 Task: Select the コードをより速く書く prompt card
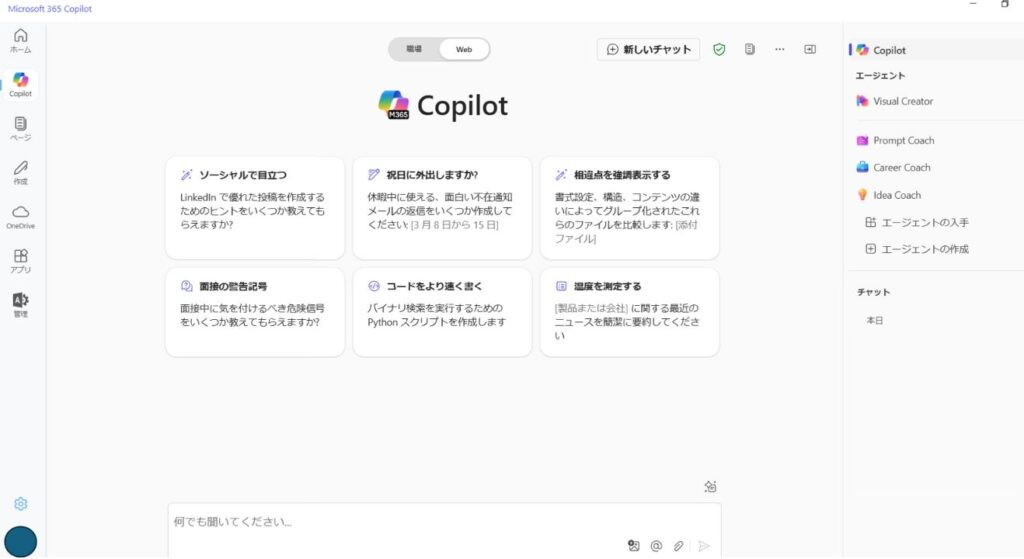tap(442, 312)
